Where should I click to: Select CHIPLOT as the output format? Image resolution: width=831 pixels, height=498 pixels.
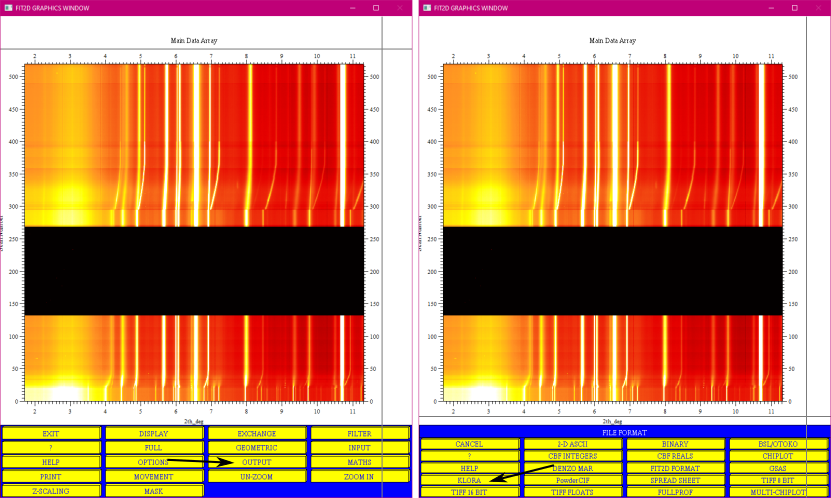pyautogui.click(x=778, y=456)
